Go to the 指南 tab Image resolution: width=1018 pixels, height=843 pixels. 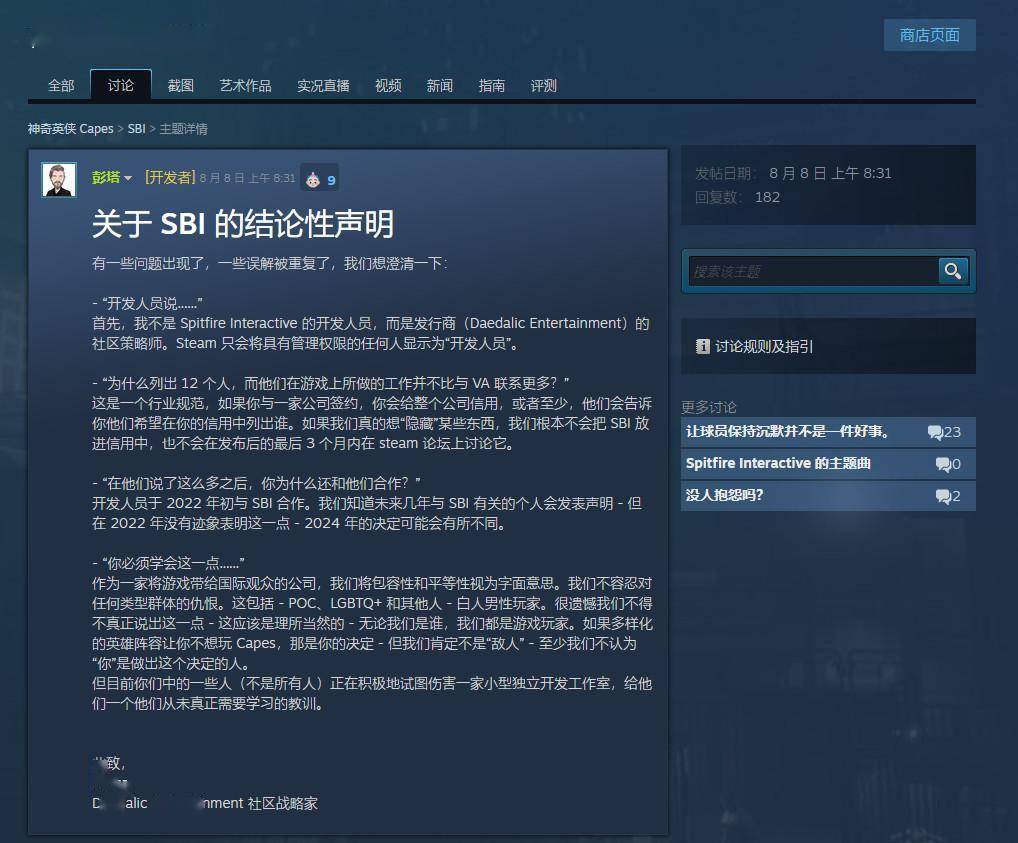point(491,86)
